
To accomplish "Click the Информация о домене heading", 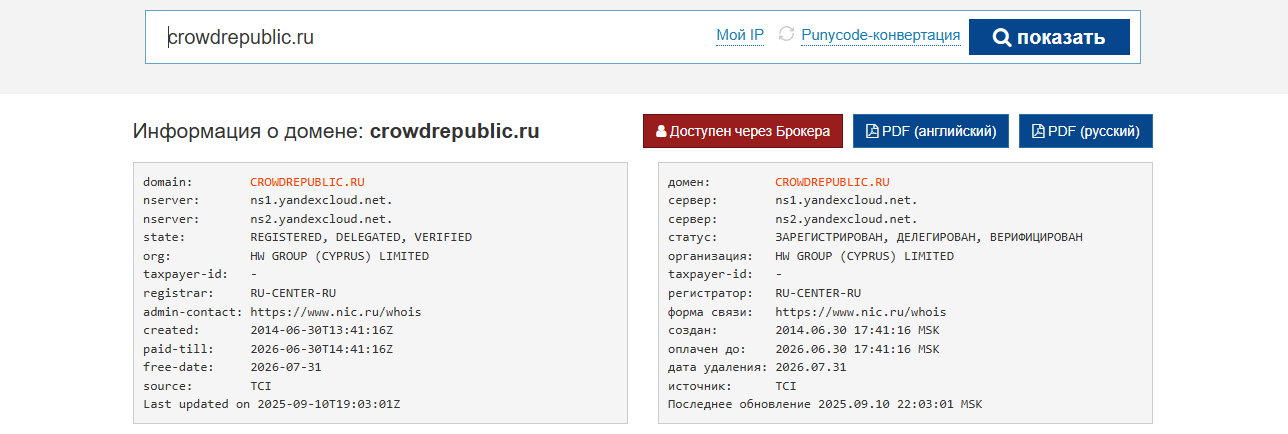I will point(336,131).
